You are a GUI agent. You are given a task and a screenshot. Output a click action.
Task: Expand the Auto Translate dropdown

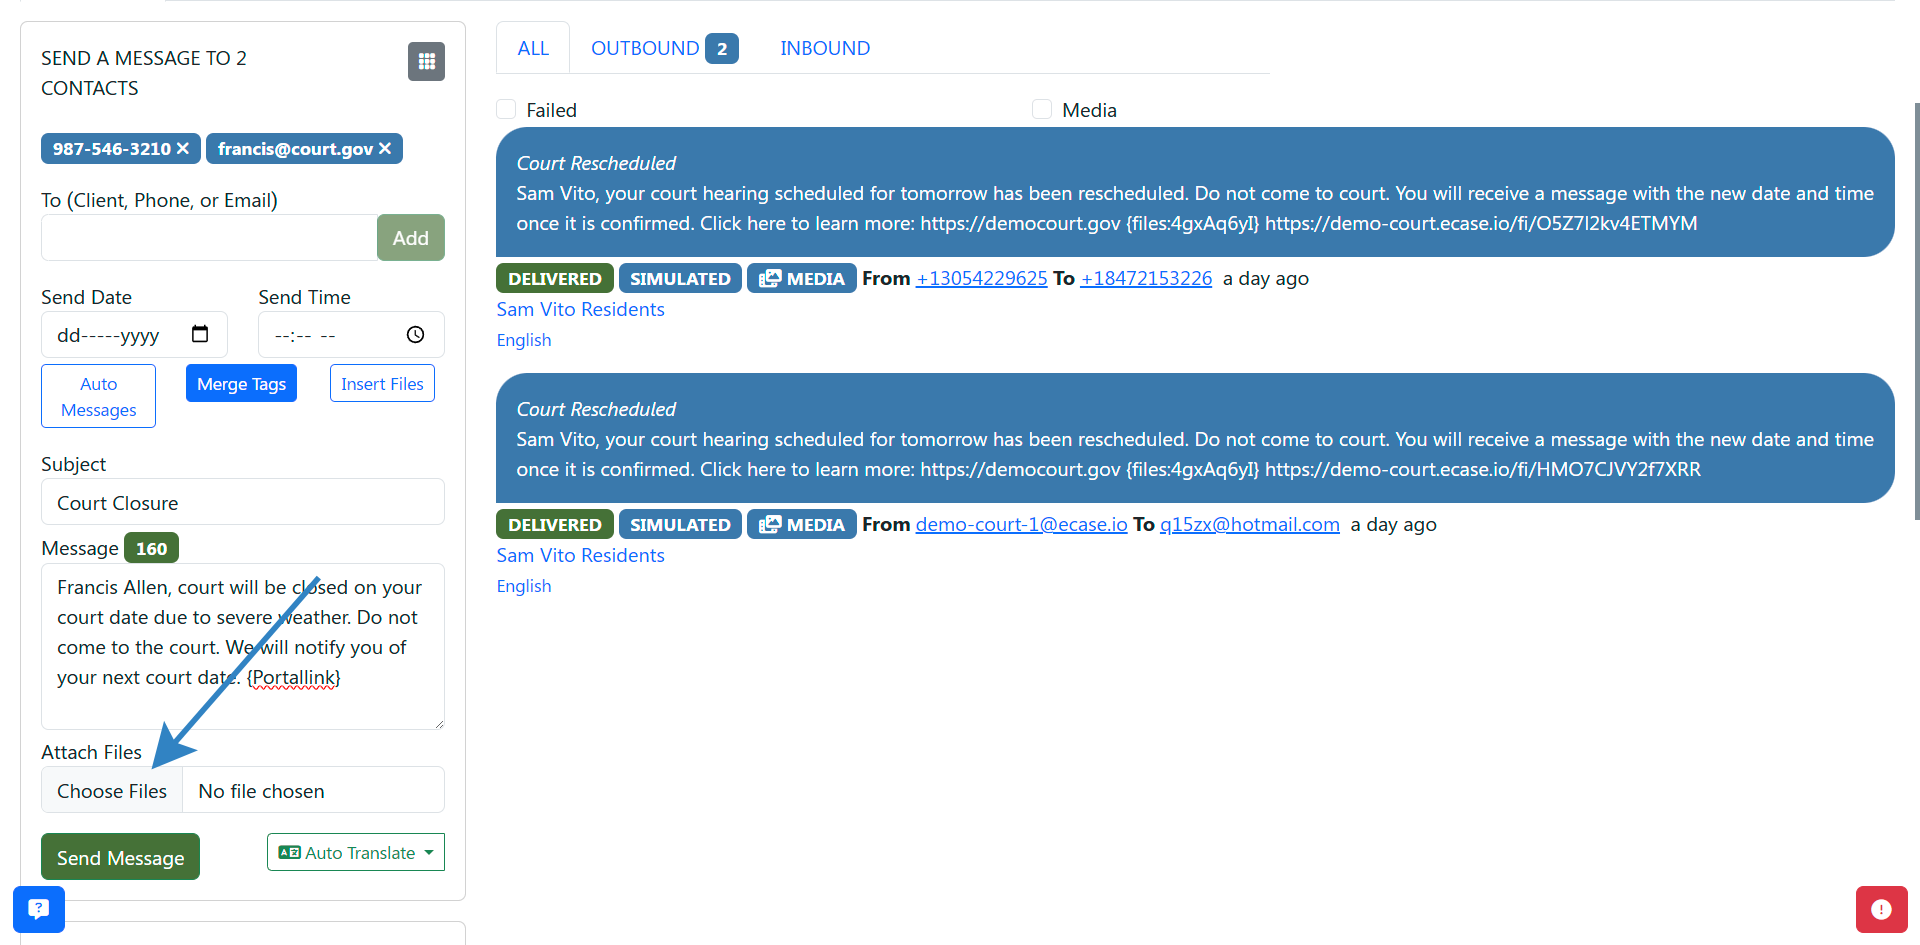tap(356, 852)
